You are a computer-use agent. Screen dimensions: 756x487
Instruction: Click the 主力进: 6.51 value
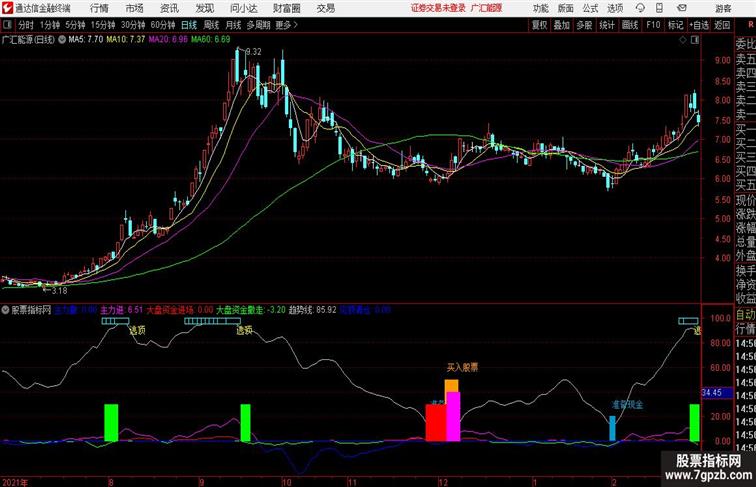point(122,310)
